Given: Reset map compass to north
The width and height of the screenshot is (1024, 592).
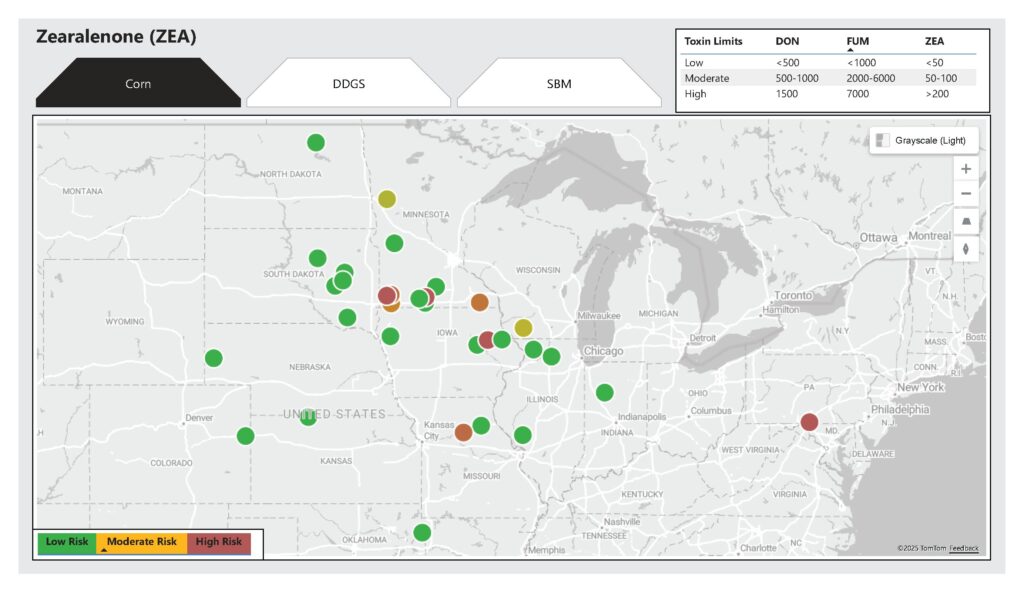Looking at the screenshot, I should 965,248.
